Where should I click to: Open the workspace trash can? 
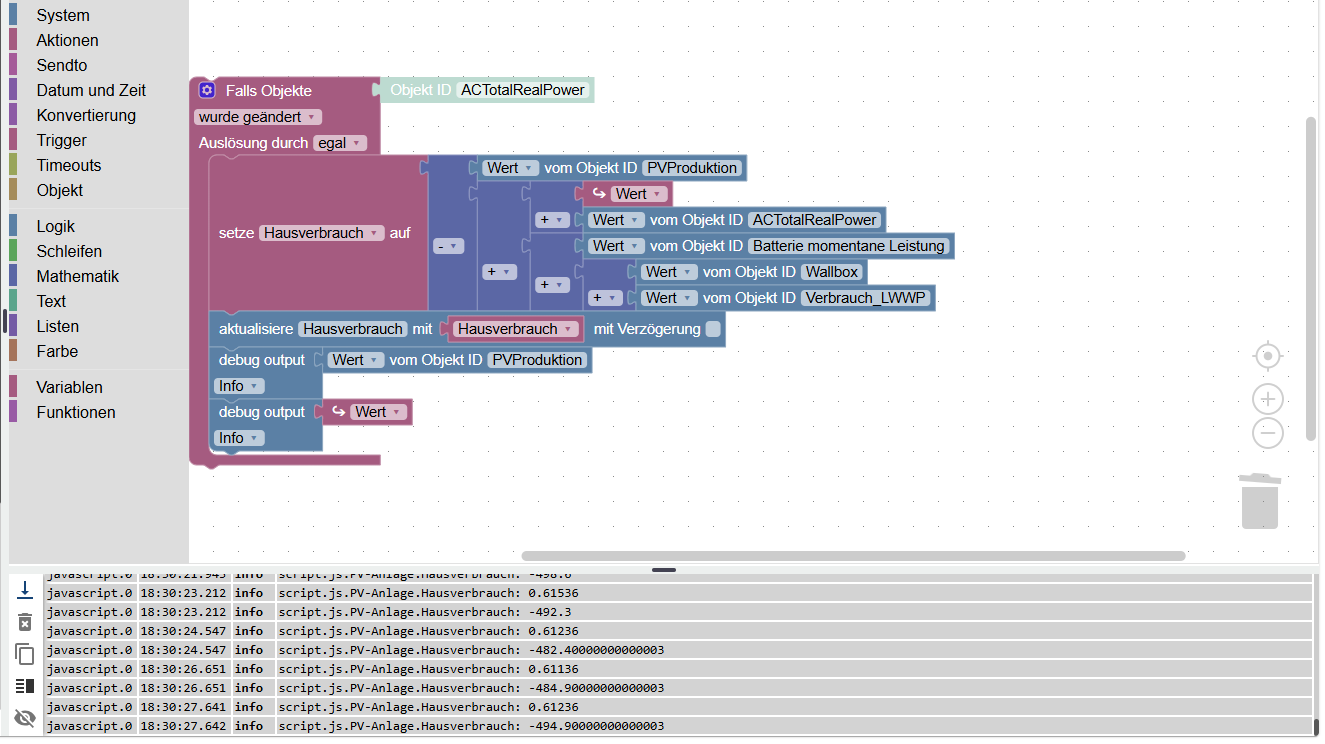tap(1259, 501)
